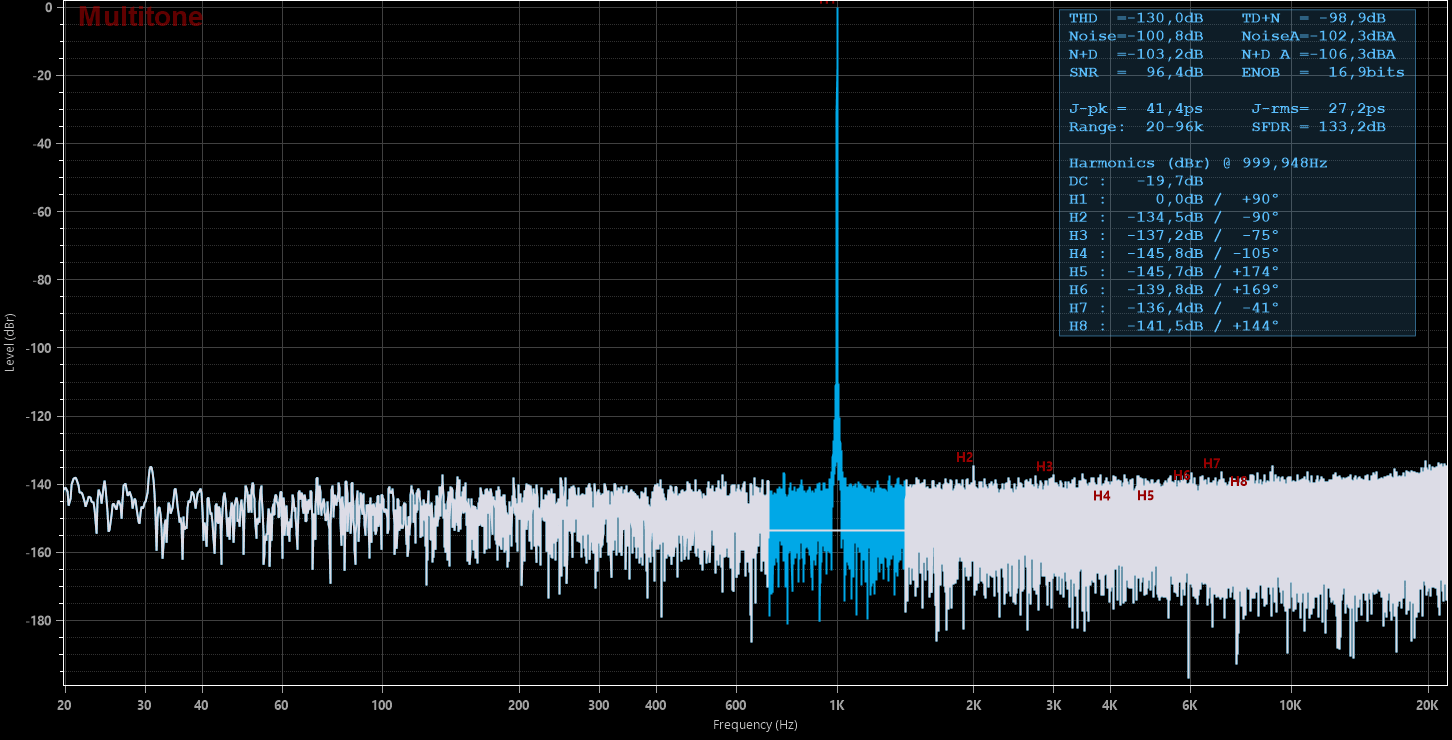Click the -60 tick on the level axis

coord(42,212)
